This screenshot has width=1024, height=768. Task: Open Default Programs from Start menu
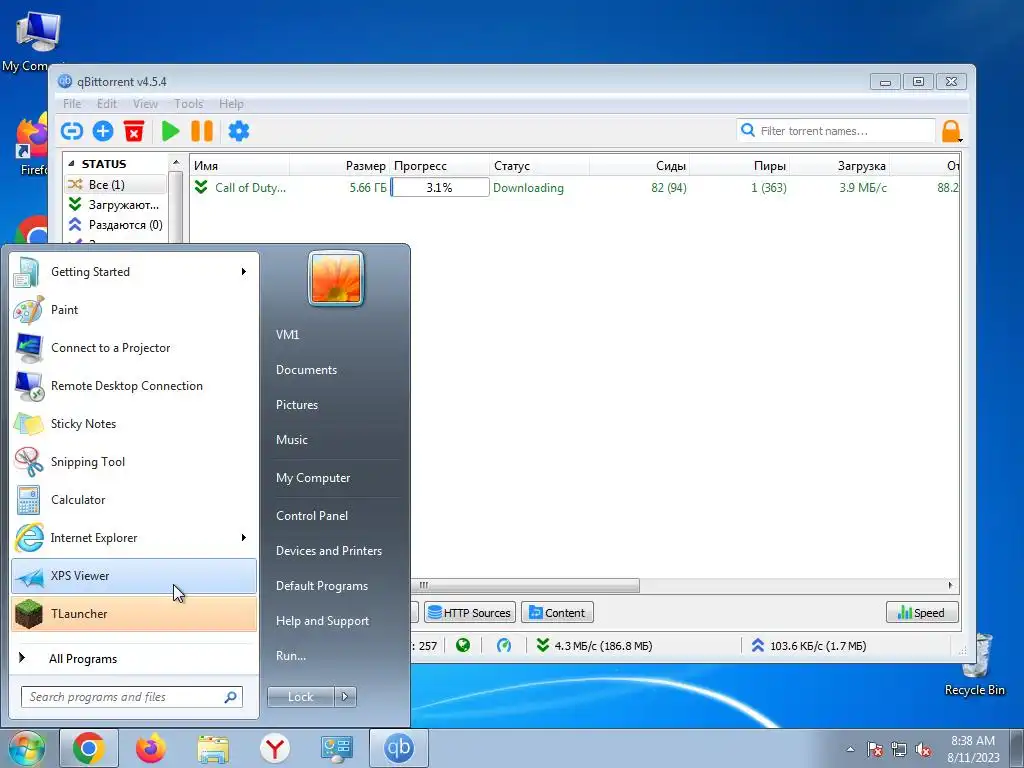321,586
